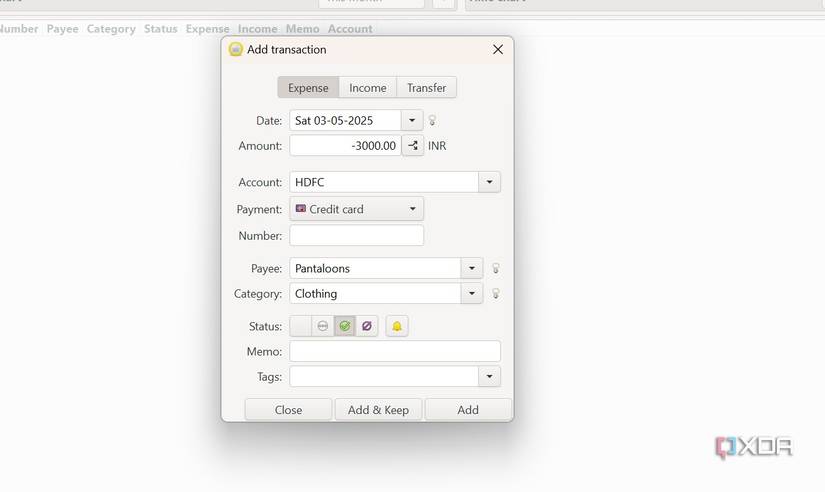
Task: Toggle the yellow bell remind status
Action: pos(397,326)
